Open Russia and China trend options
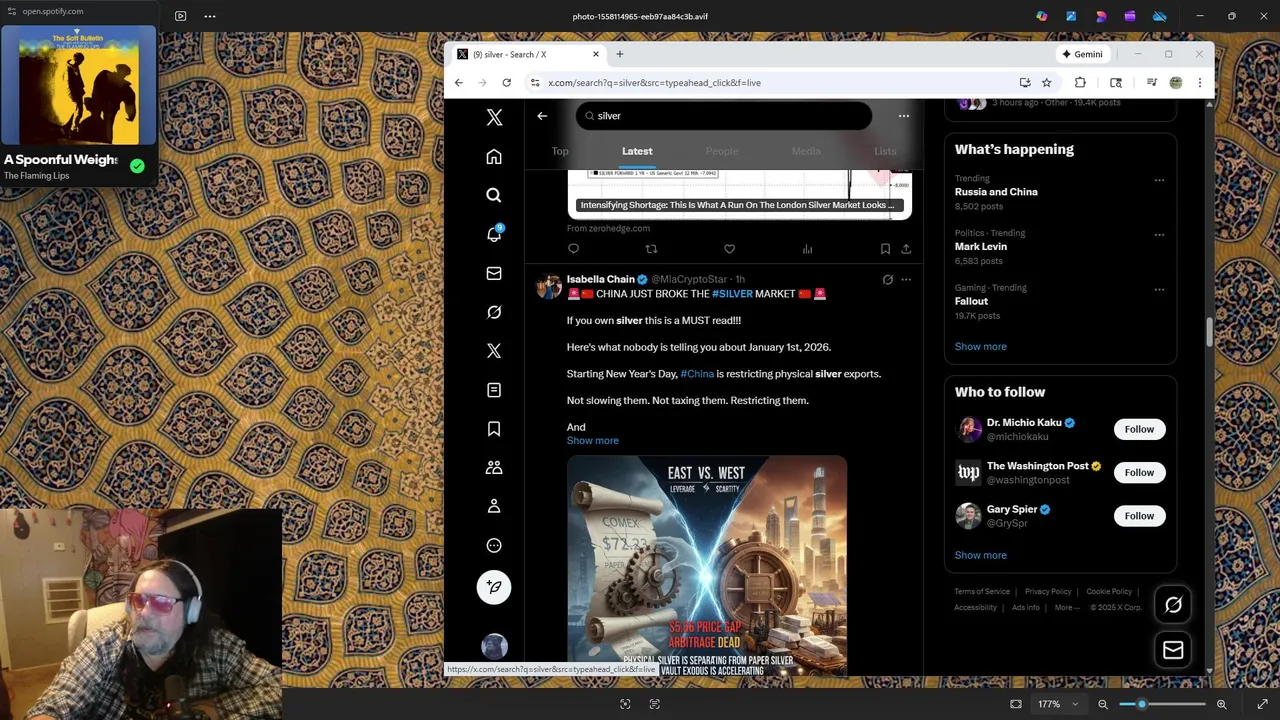The width and height of the screenshot is (1280, 720). coord(1159,181)
